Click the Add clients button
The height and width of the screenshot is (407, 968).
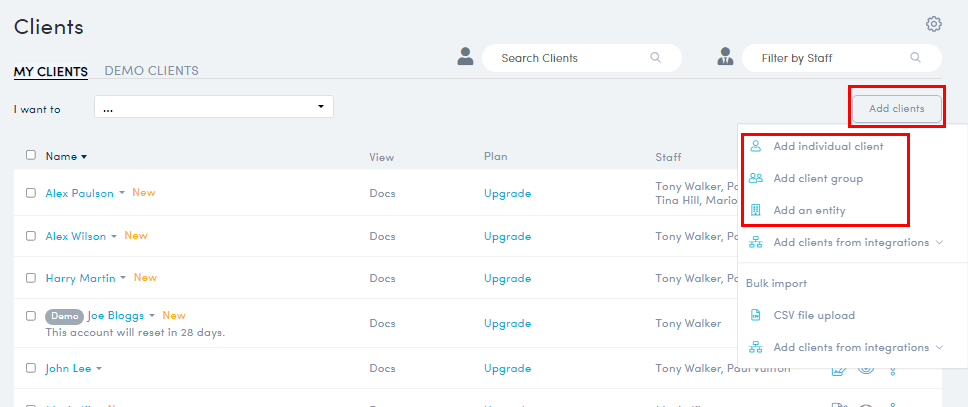pos(896,108)
